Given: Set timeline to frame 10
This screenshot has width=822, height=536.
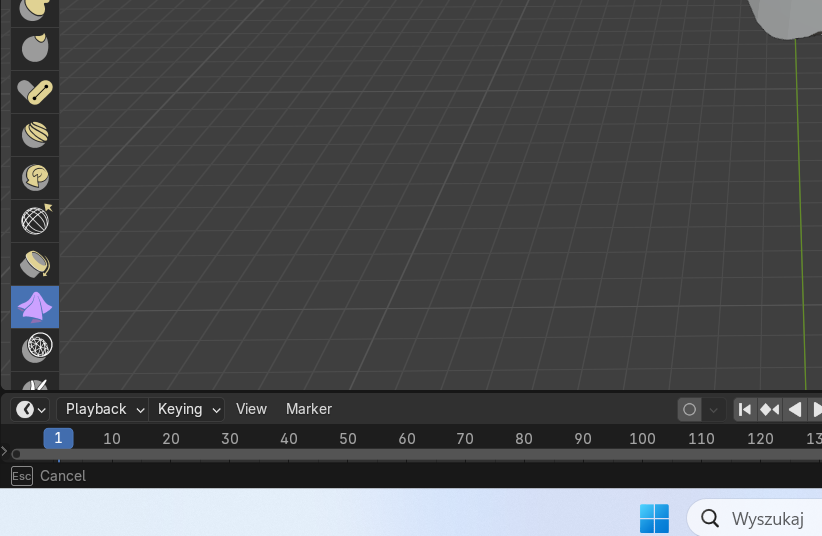Looking at the screenshot, I should point(112,438).
